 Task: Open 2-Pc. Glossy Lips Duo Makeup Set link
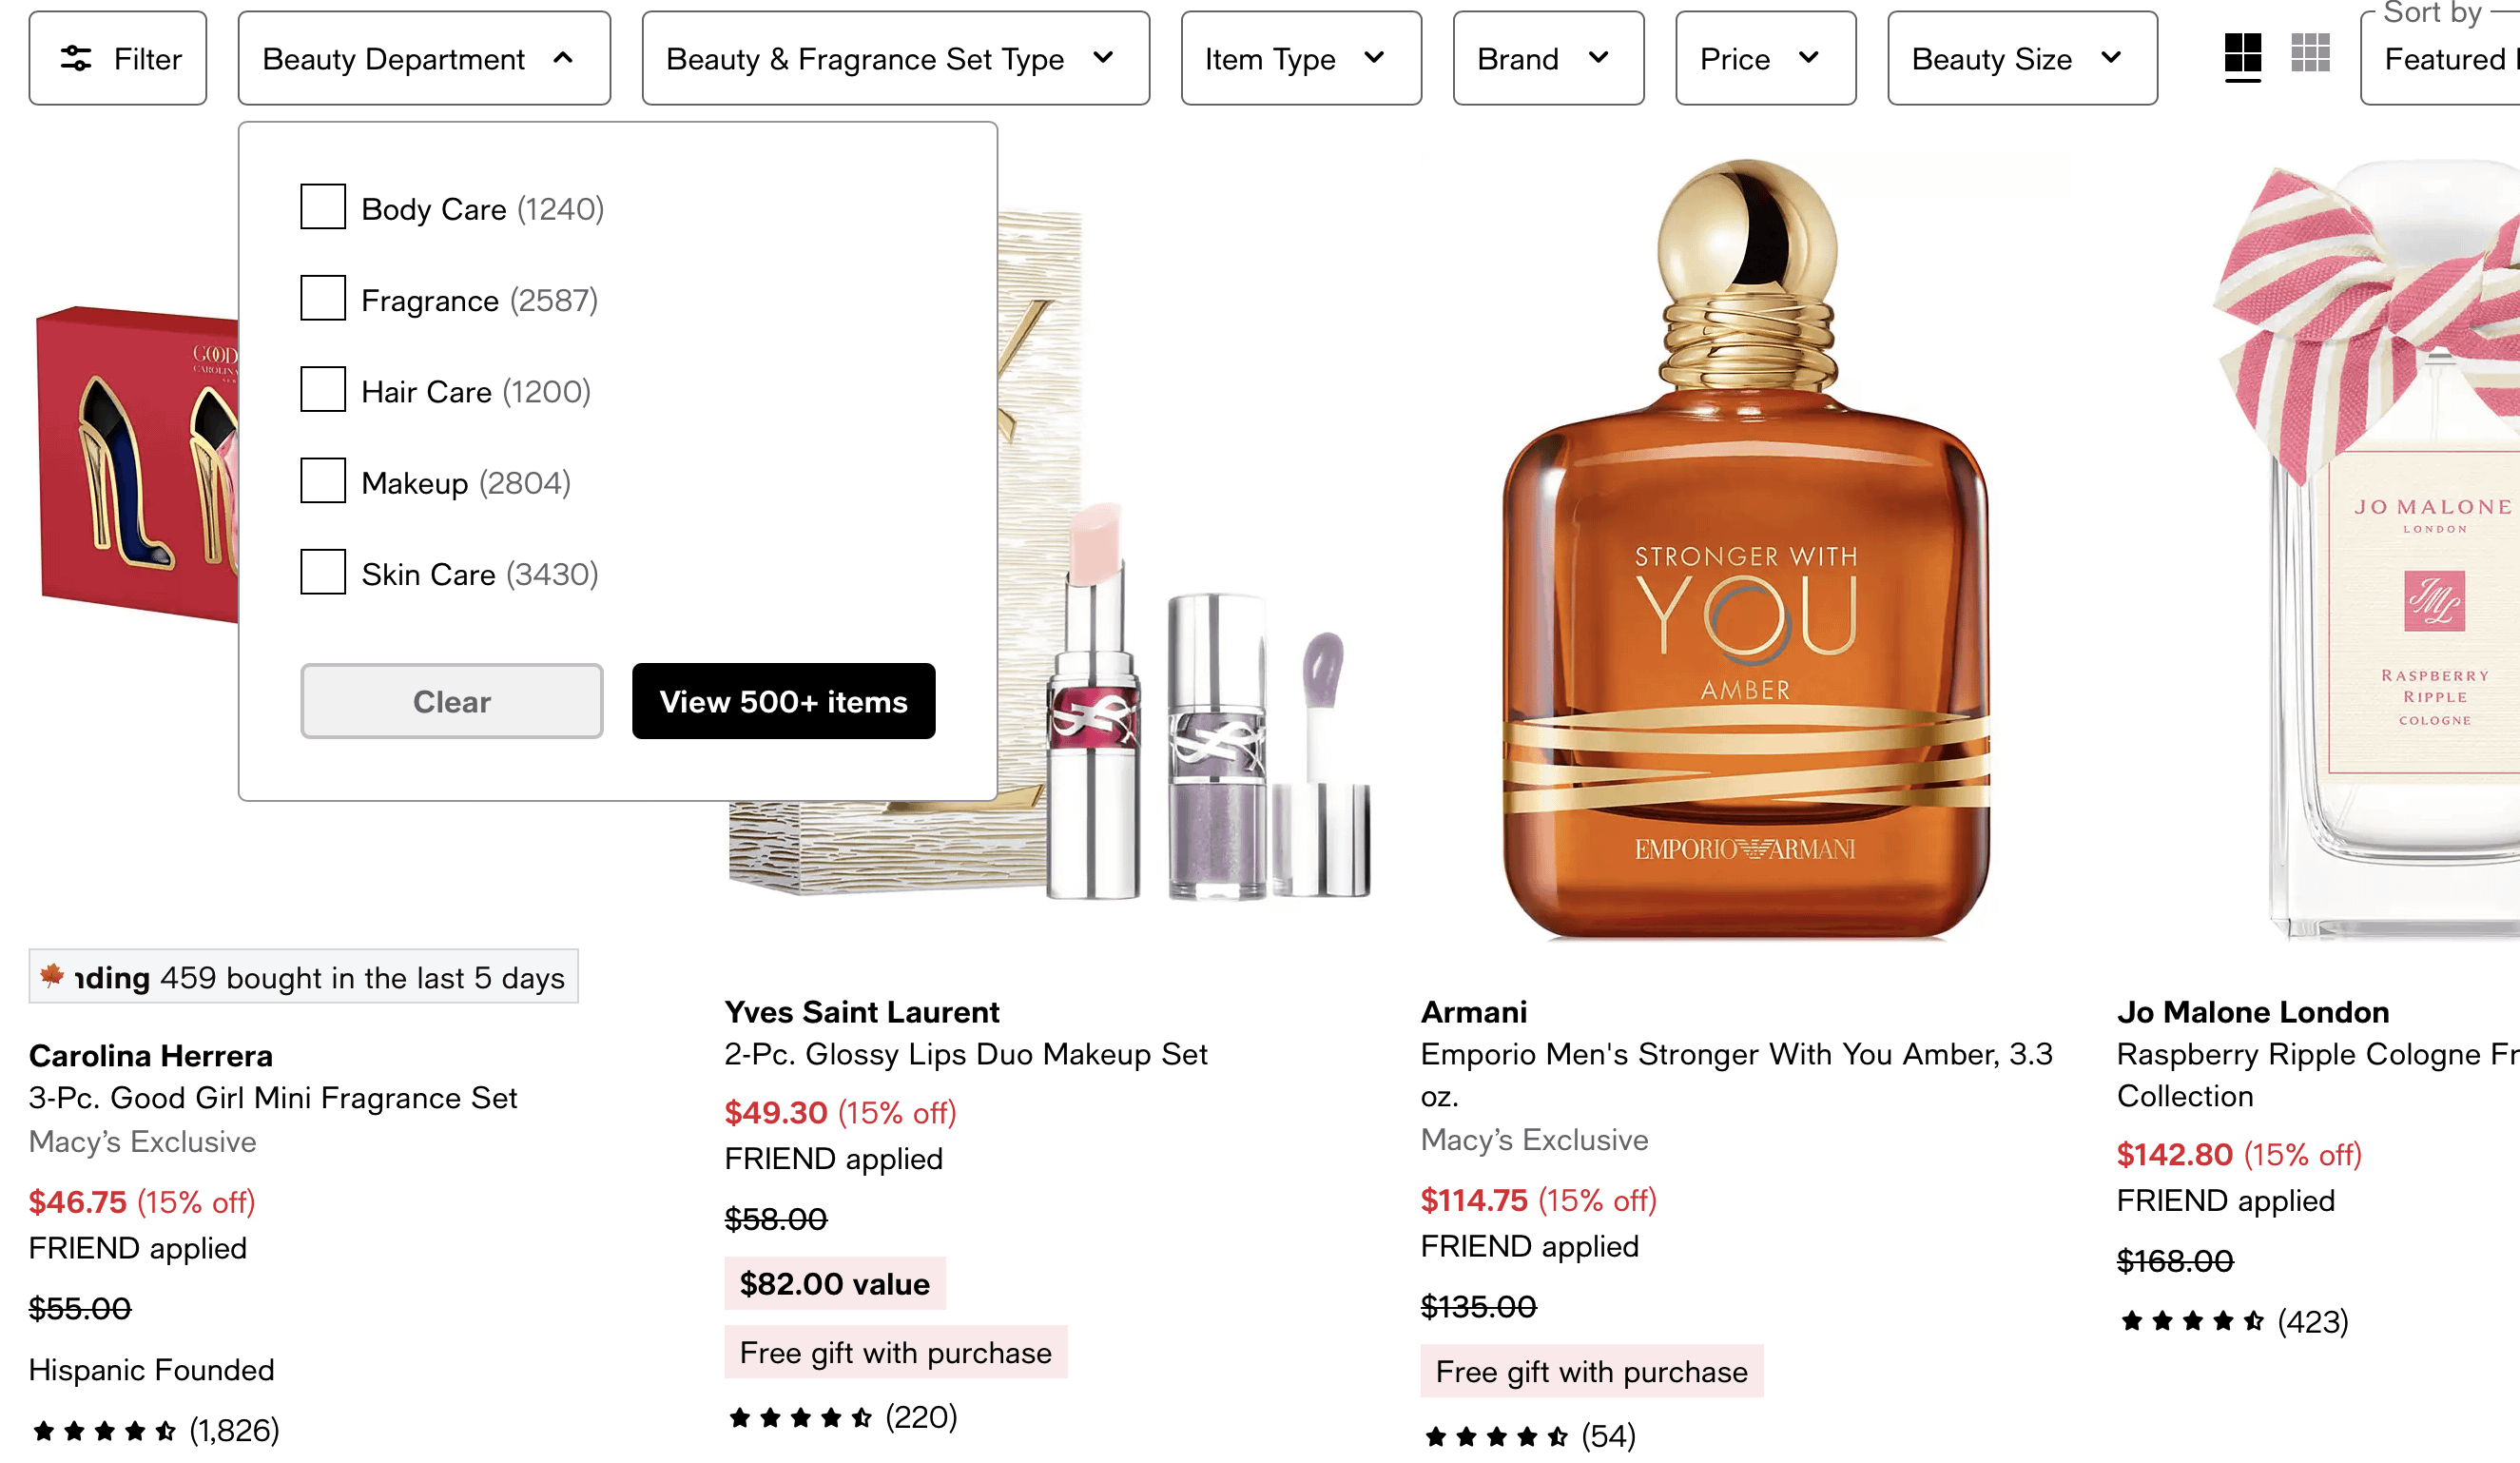click(966, 1054)
